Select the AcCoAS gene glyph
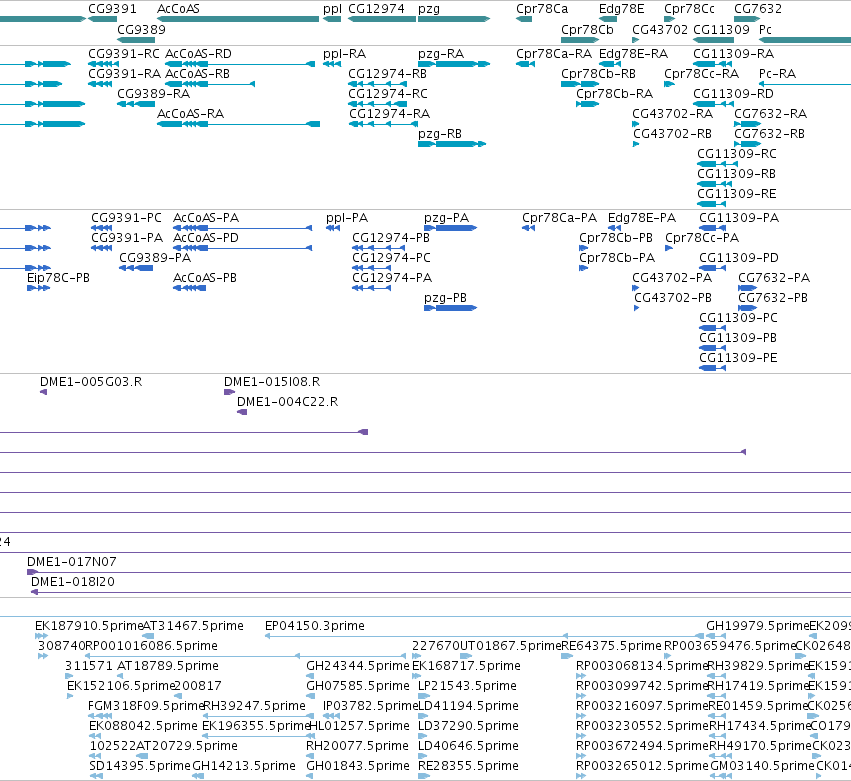 [x=238, y=19]
